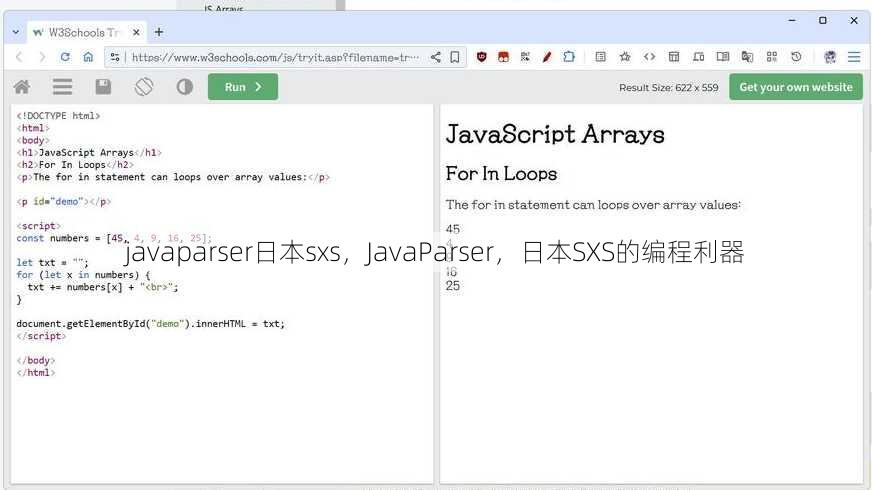Translate the page icon
This screenshot has height=490, width=872.
[x=747, y=57]
